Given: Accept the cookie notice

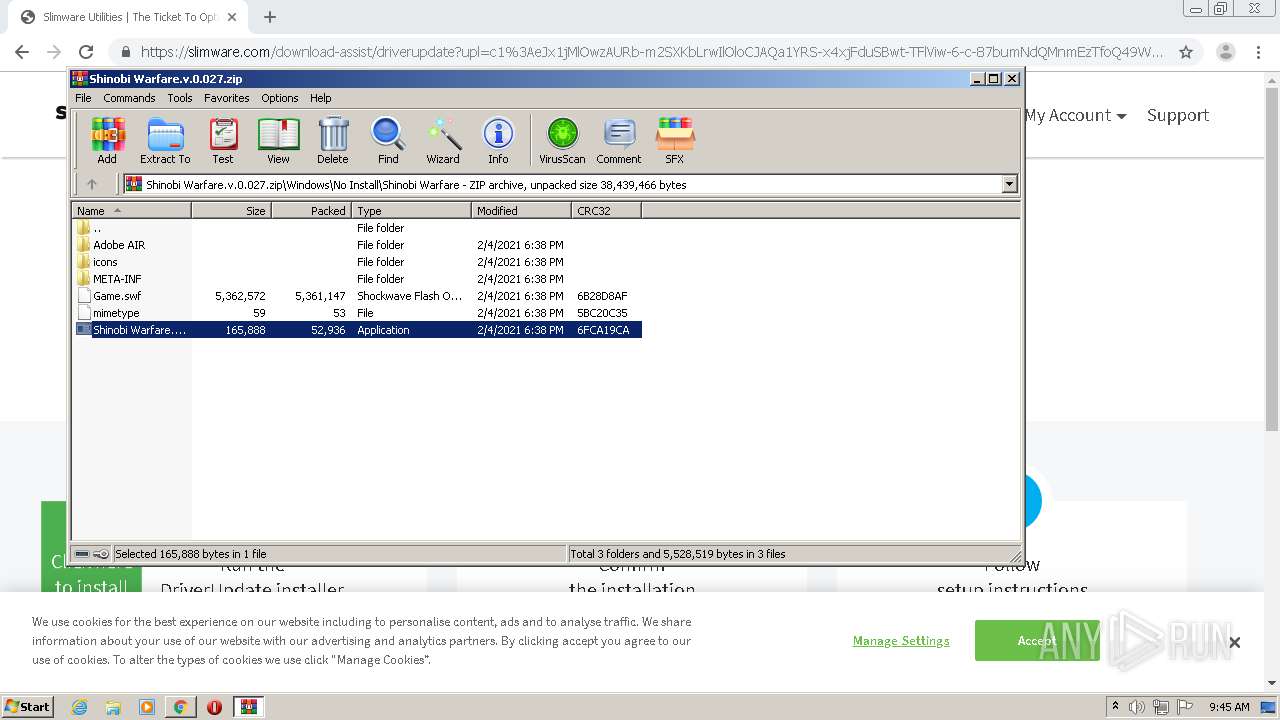Looking at the screenshot, I should click(1037, 641).
